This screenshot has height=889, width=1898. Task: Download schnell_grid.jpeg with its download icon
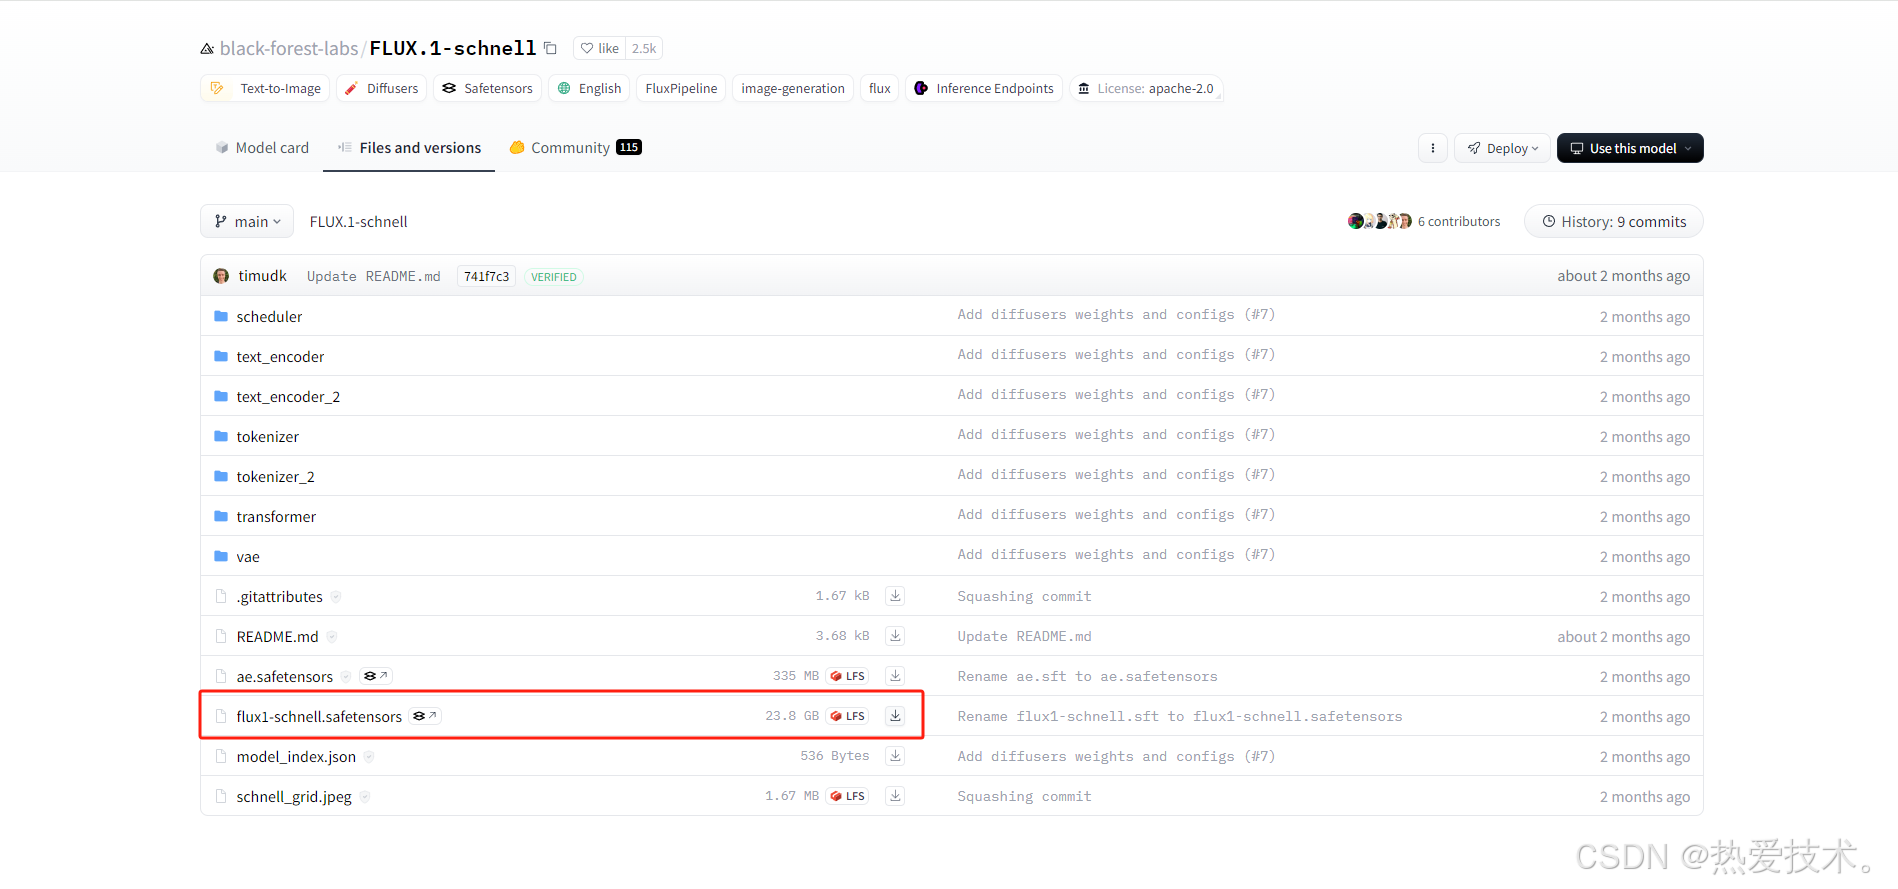(x=895, y=796)
